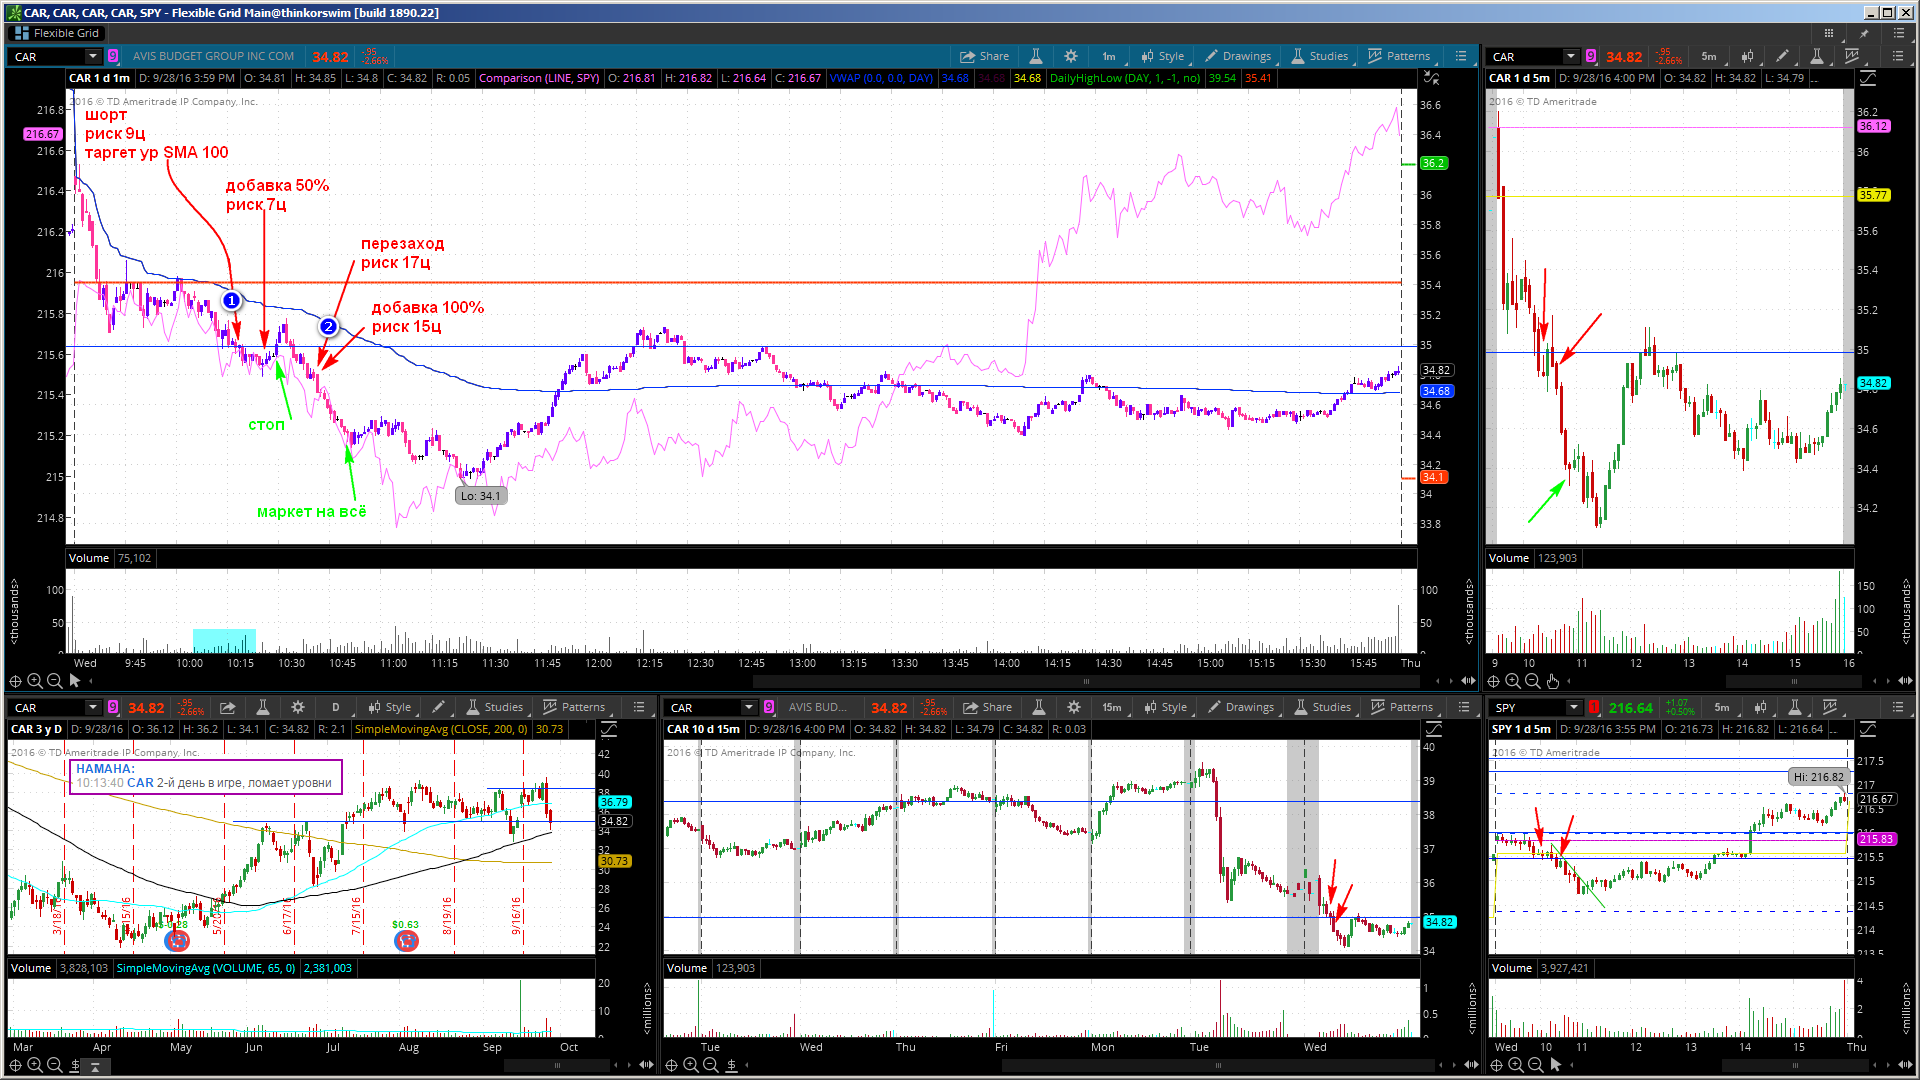1920x1080 pixels.
Task: Open patterns icon in top-right CAR chart
Action: pyautogui.click(x=1852, y=57)
